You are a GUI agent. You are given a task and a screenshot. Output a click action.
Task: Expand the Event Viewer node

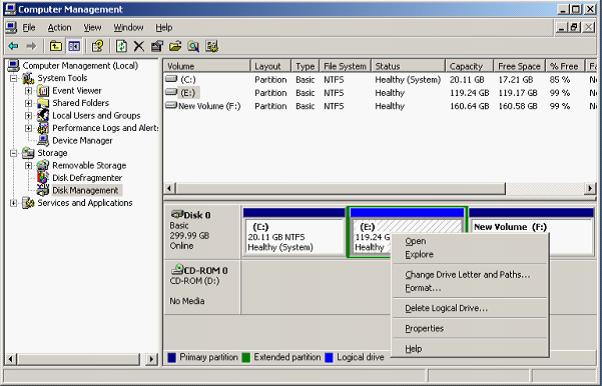coord(28,91)
